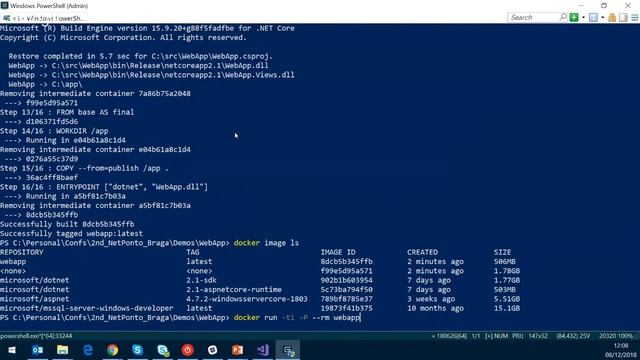This screenshot has width=640, height=360.
Task: Select the Windows PowerShell console tab
Action: tap(44, 18)
